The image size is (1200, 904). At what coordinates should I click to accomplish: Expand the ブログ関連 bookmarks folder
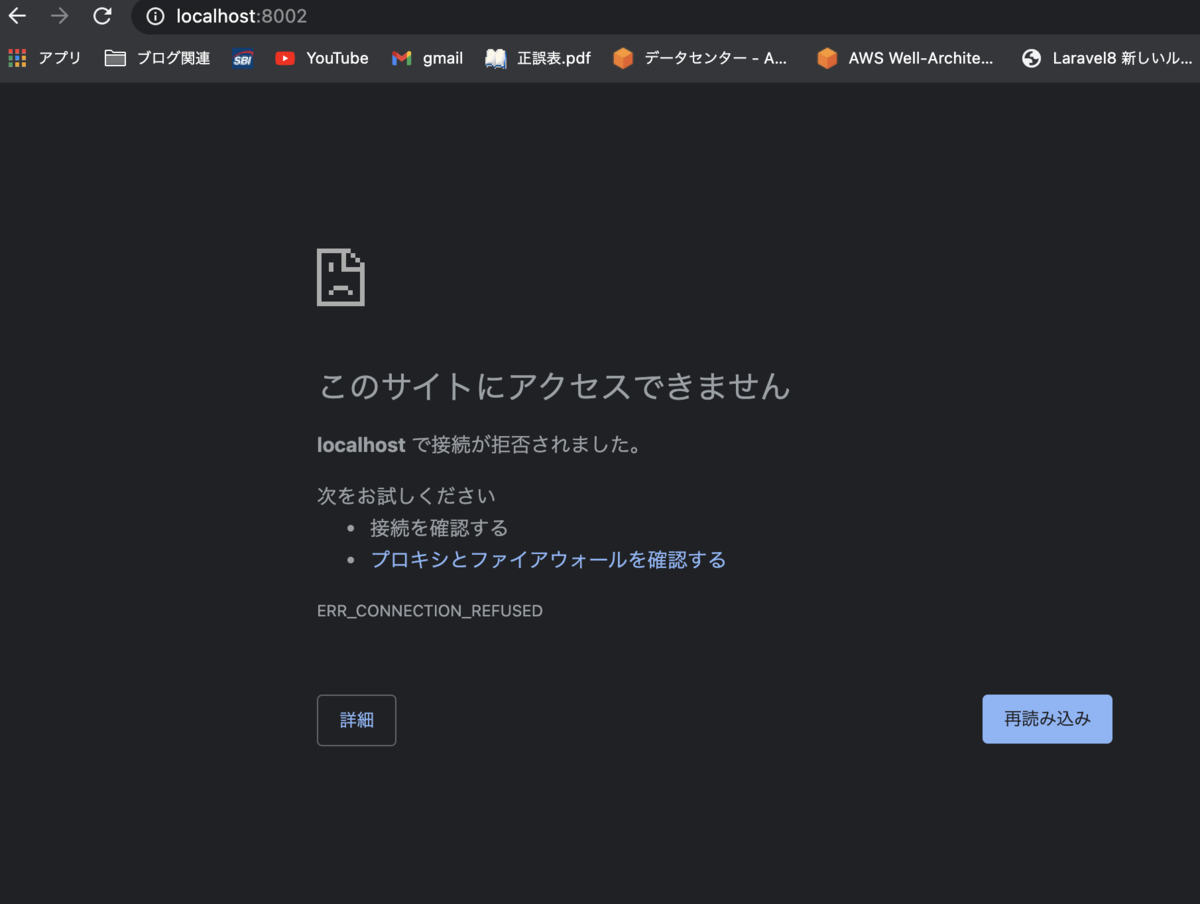point(156,58)
